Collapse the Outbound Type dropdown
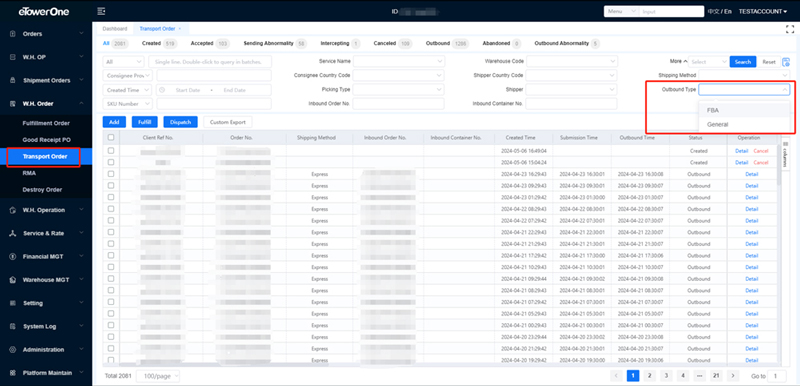Image resolution: width=800 pixels, height=386 pixels. coord(744,90)
